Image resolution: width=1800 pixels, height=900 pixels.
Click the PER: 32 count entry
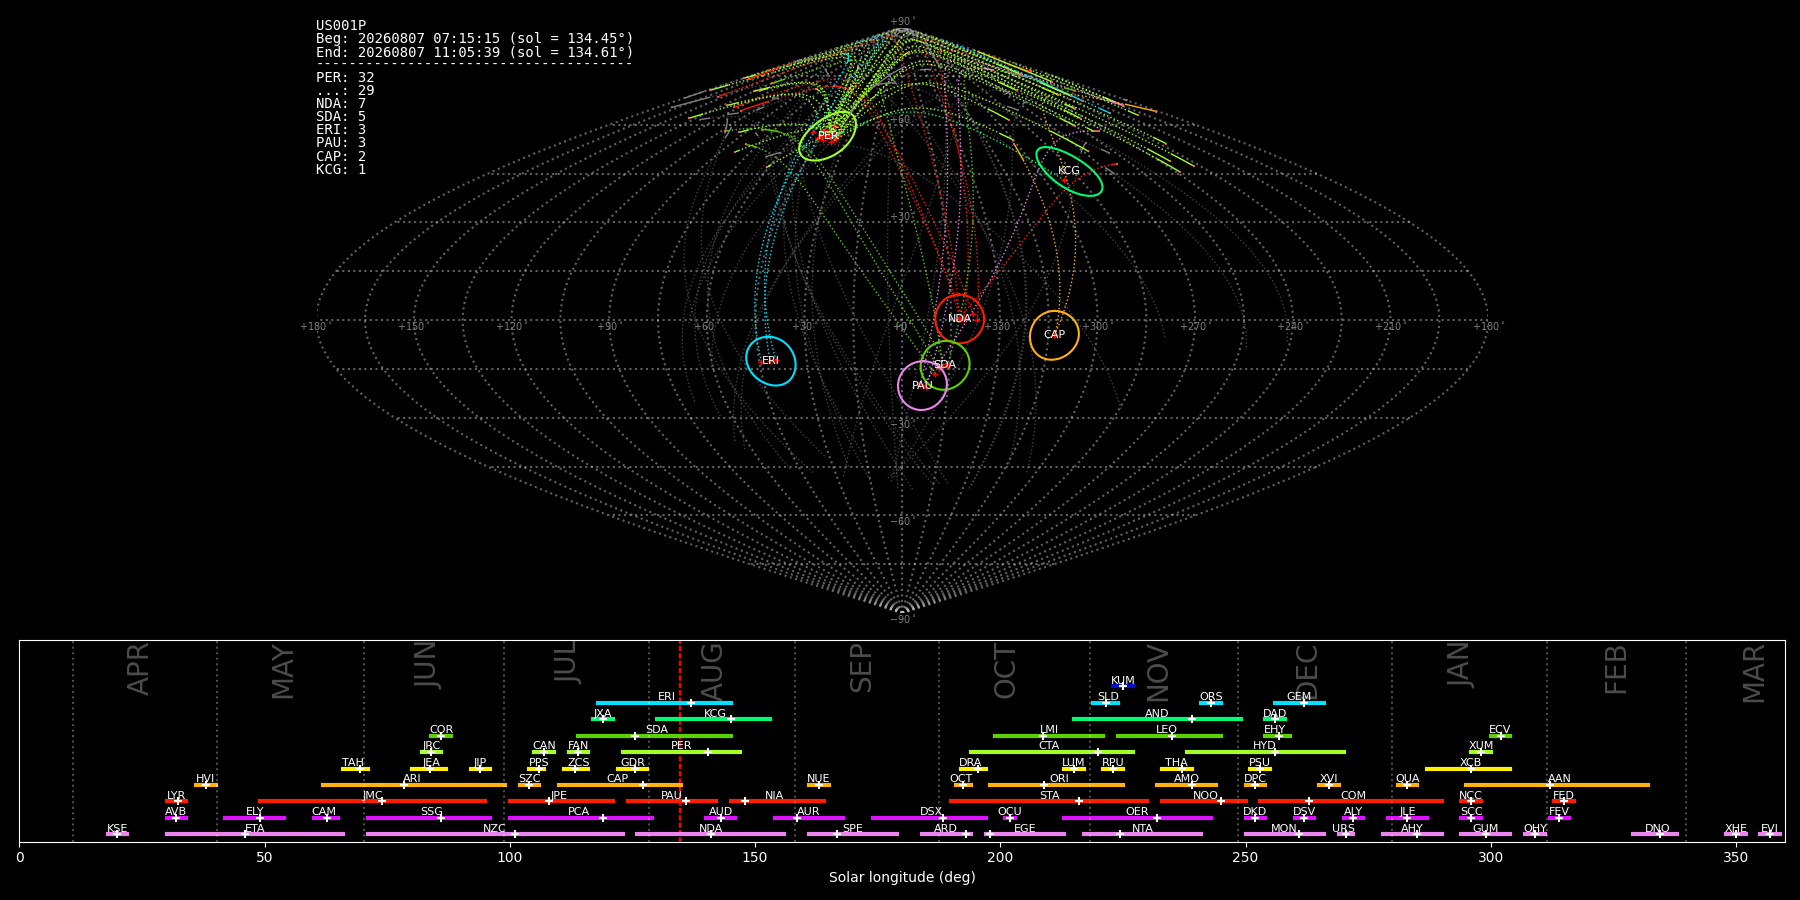[345, 77]
